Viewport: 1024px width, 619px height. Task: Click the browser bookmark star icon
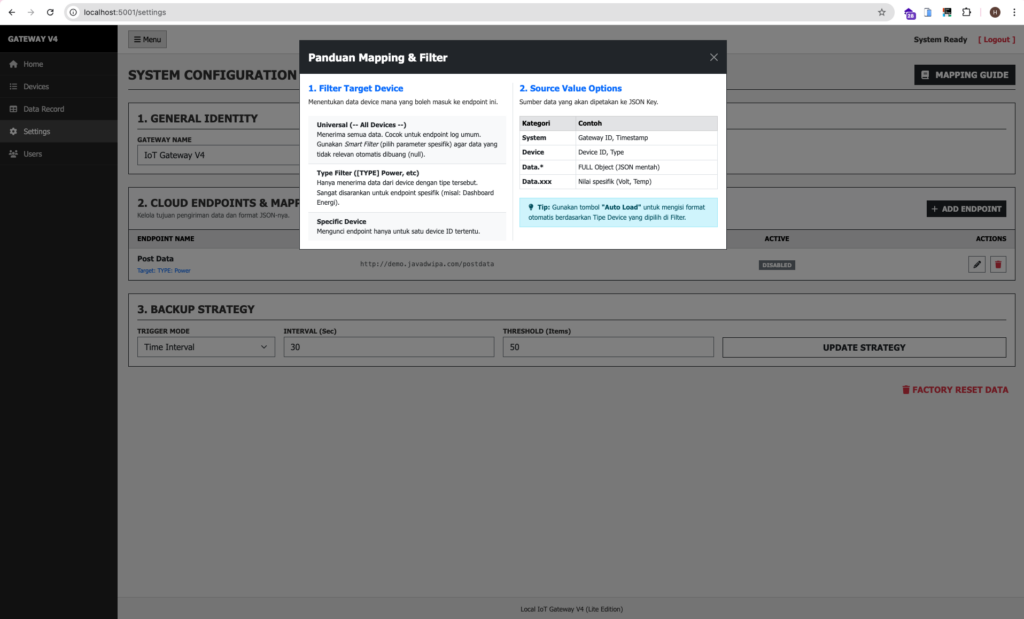(881, 12)
